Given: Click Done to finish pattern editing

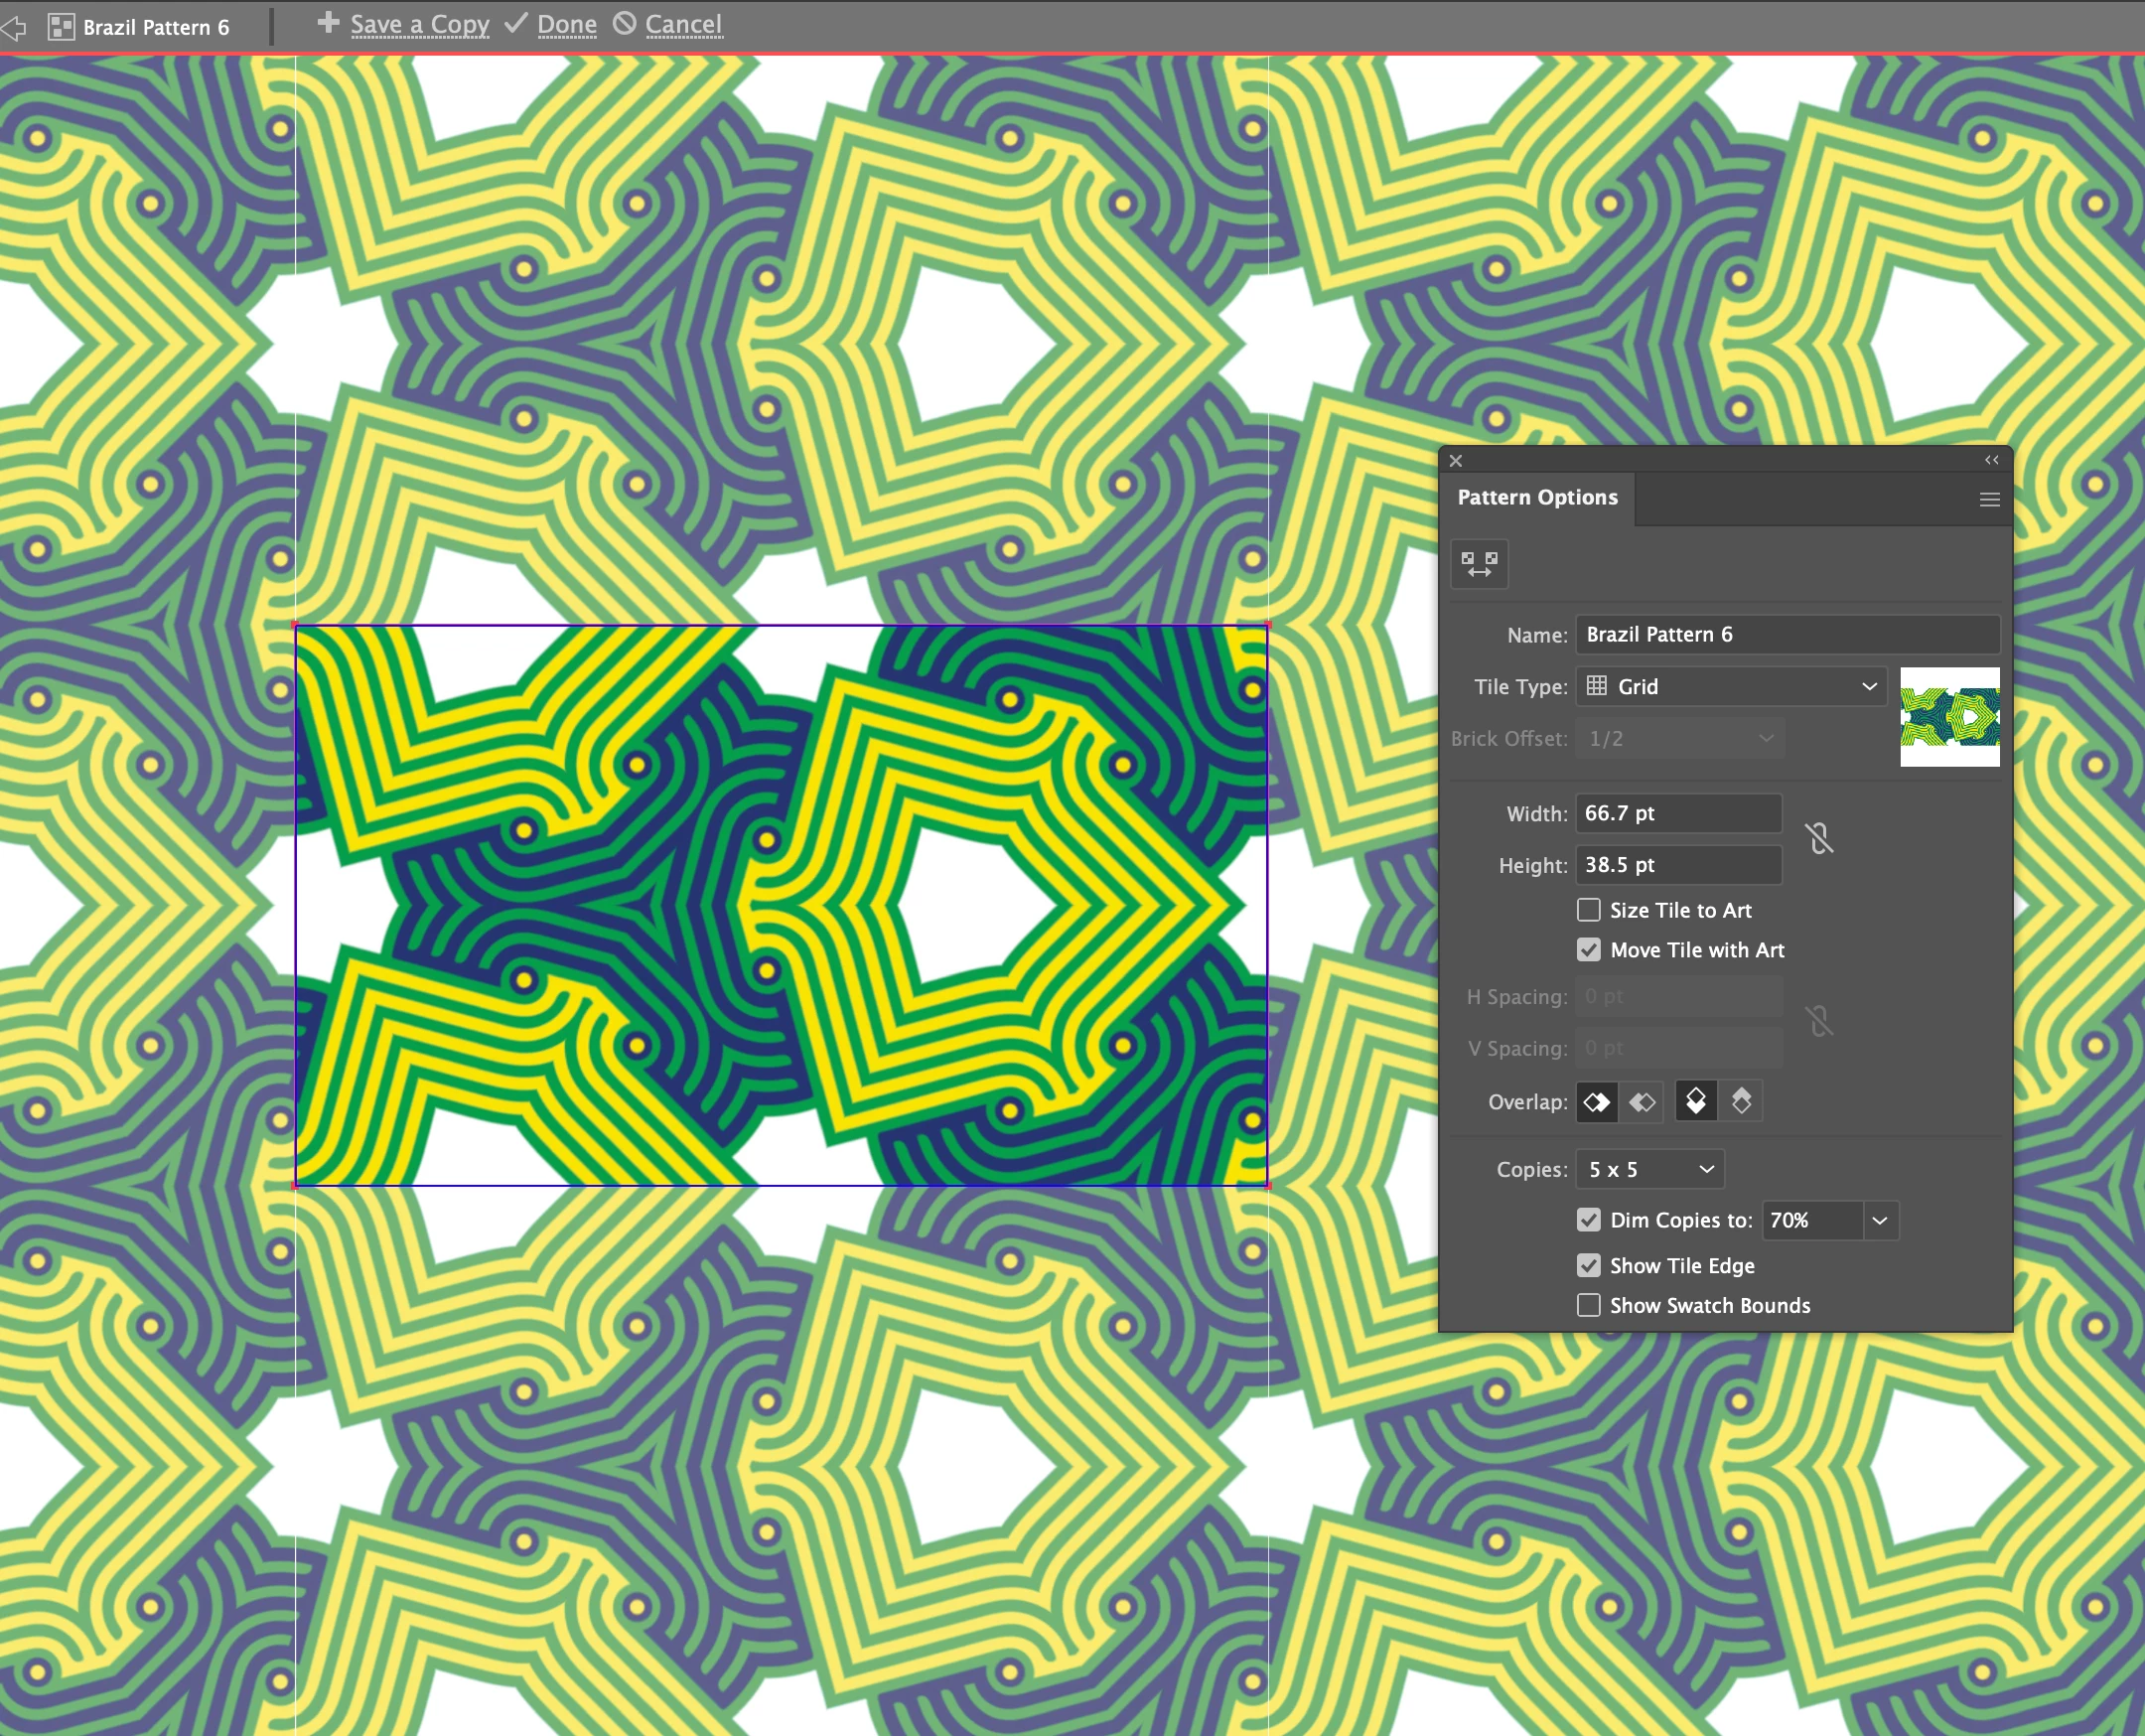Looking at the screenshot, I should (565, 24).
